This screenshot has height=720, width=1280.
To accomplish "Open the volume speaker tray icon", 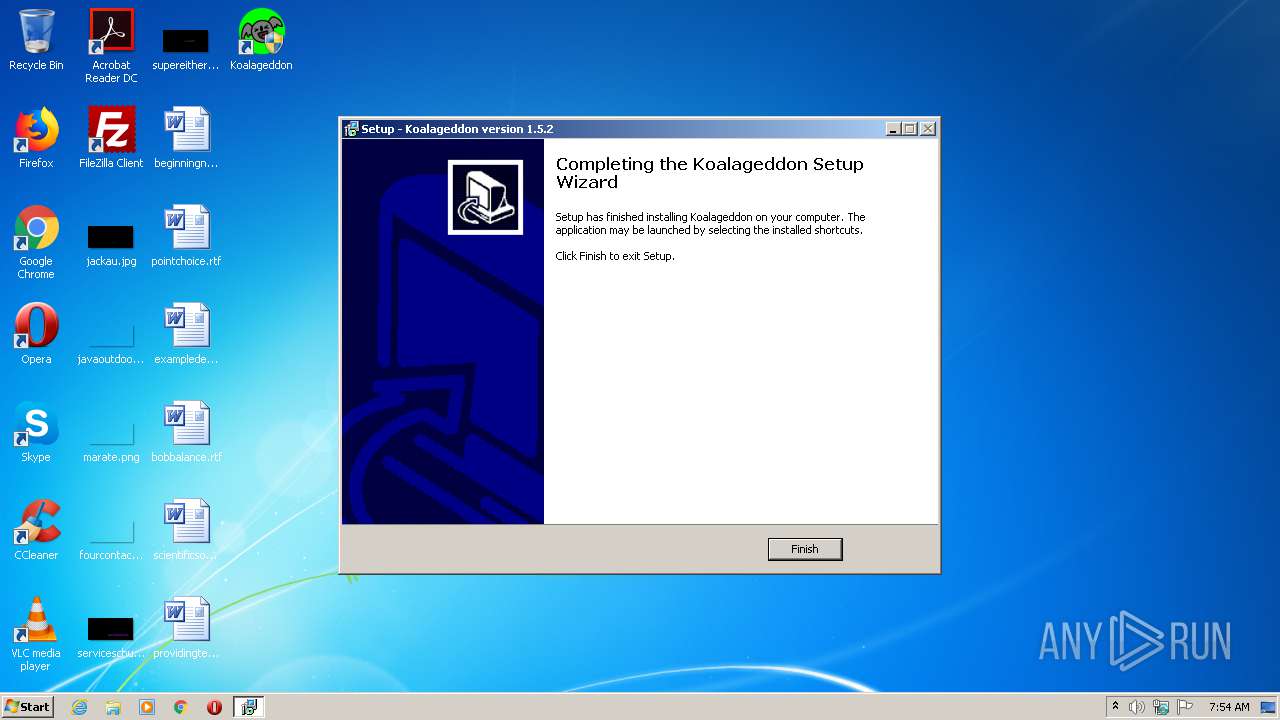I will click(1137, 707).
